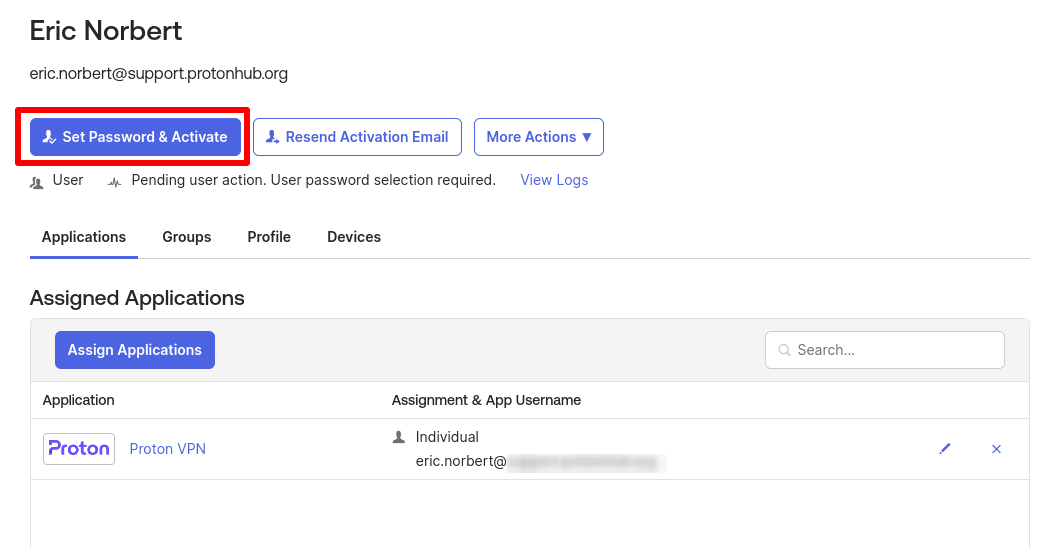The width and height of the screenshot is (1062, 548).
Task: Click the user icon in Set Password button
Action: 49,137
